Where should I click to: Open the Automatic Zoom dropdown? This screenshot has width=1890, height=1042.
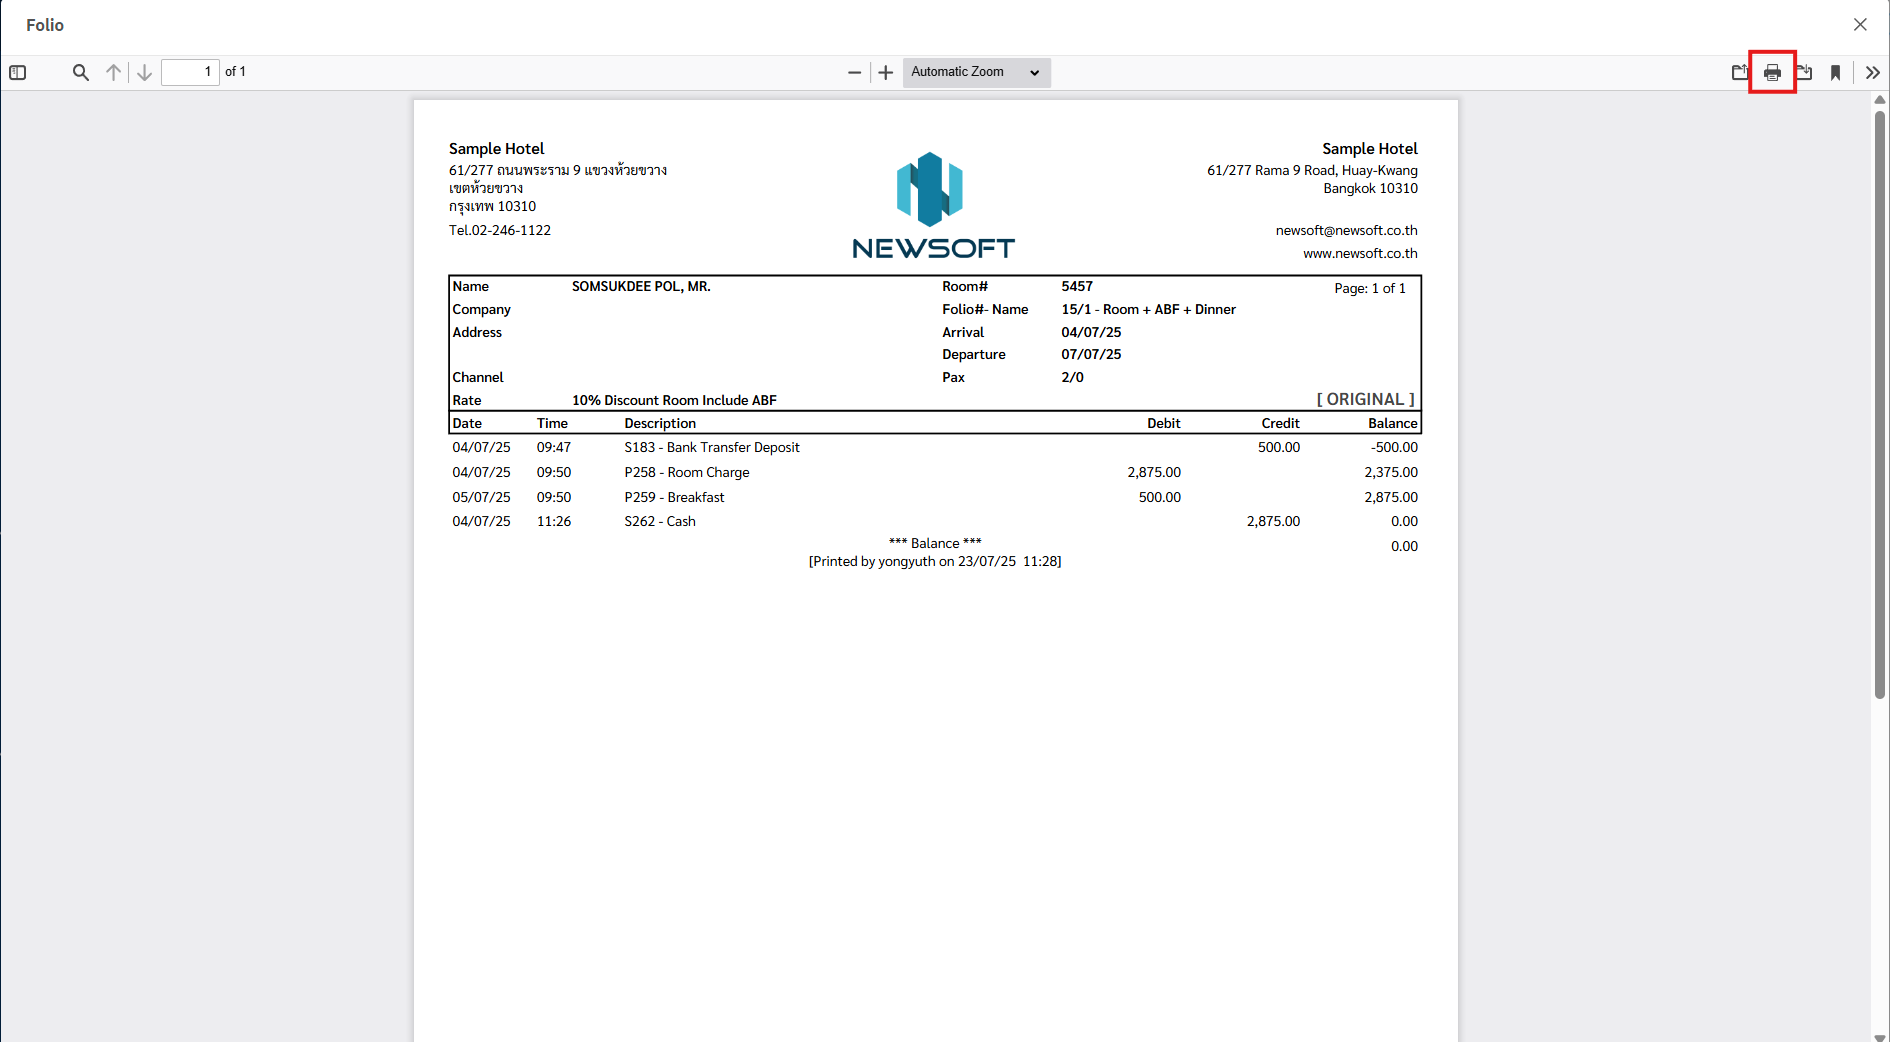tap(976, 73)
